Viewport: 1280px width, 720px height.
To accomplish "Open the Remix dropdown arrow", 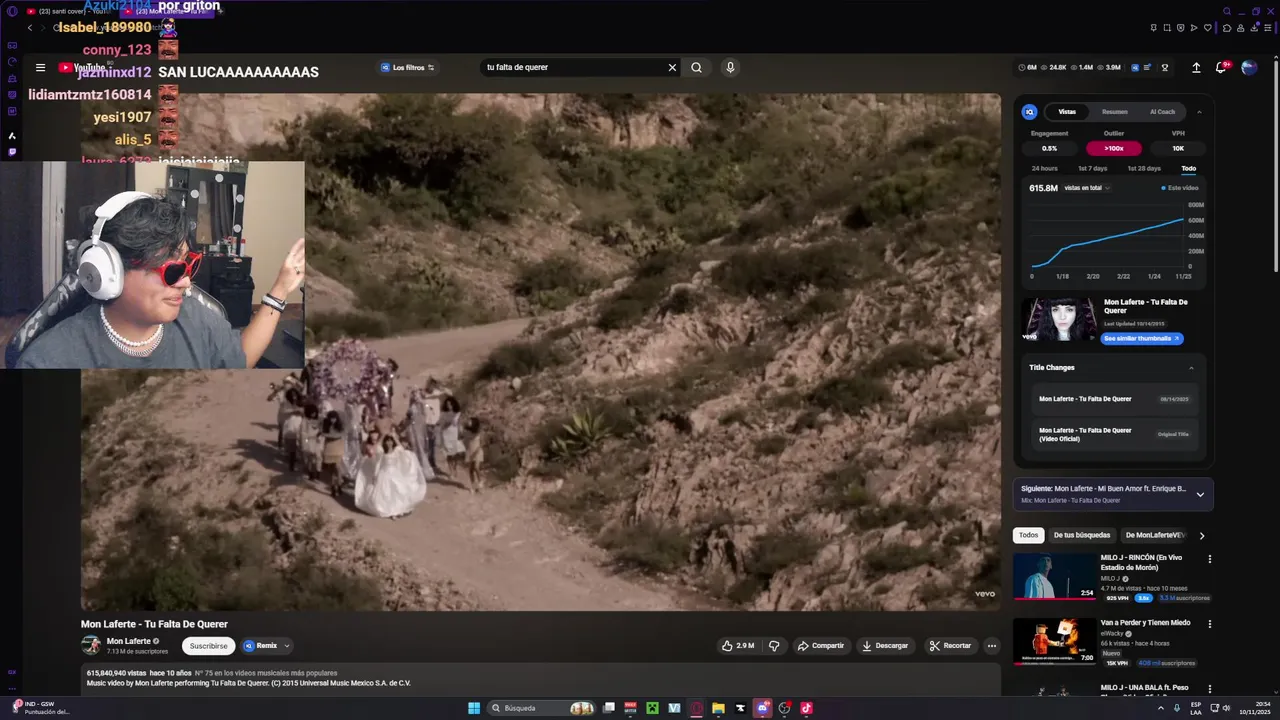I will tap(287, 646).
